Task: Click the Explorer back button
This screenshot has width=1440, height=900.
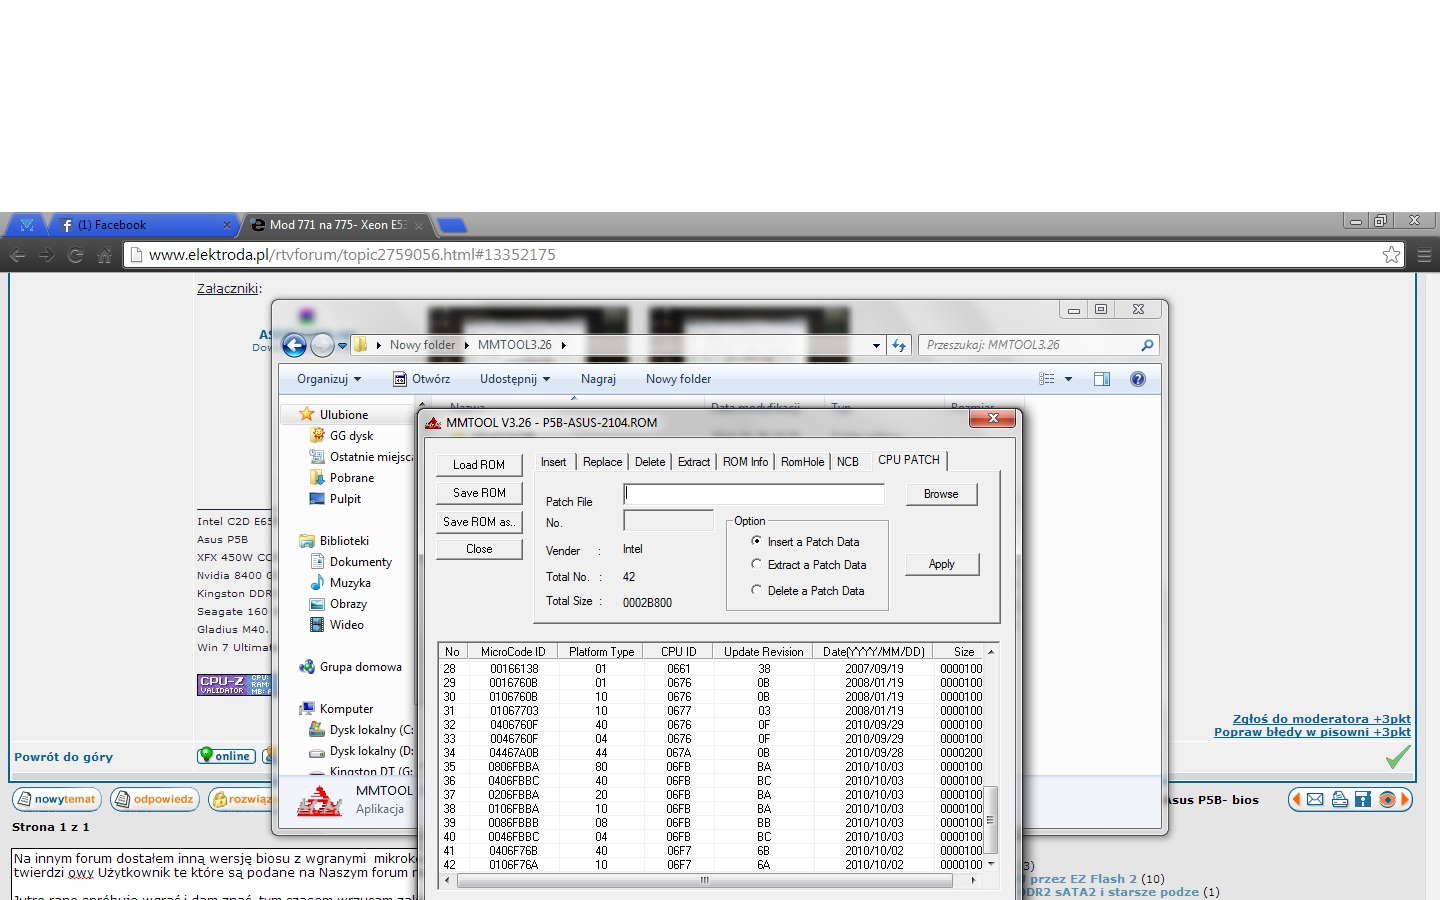Action: tap(294, 346)
